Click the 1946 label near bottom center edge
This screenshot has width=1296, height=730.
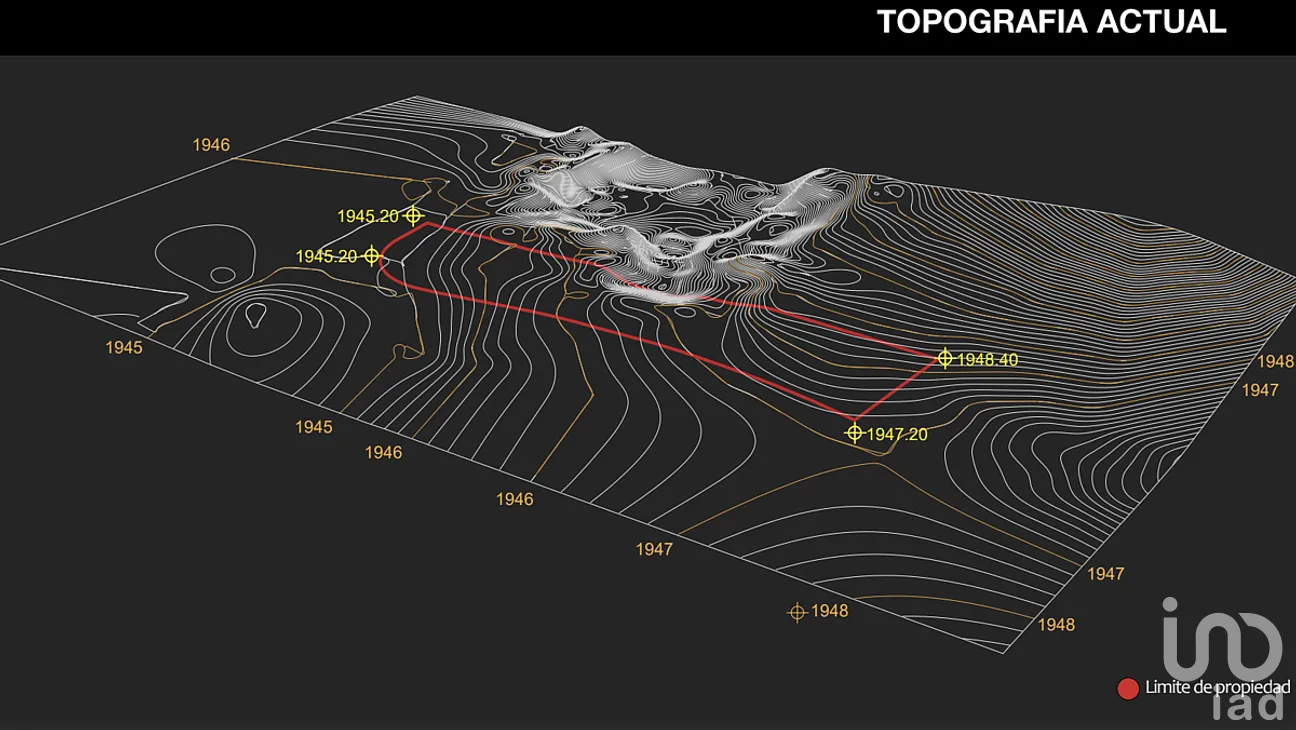(514, 499)
